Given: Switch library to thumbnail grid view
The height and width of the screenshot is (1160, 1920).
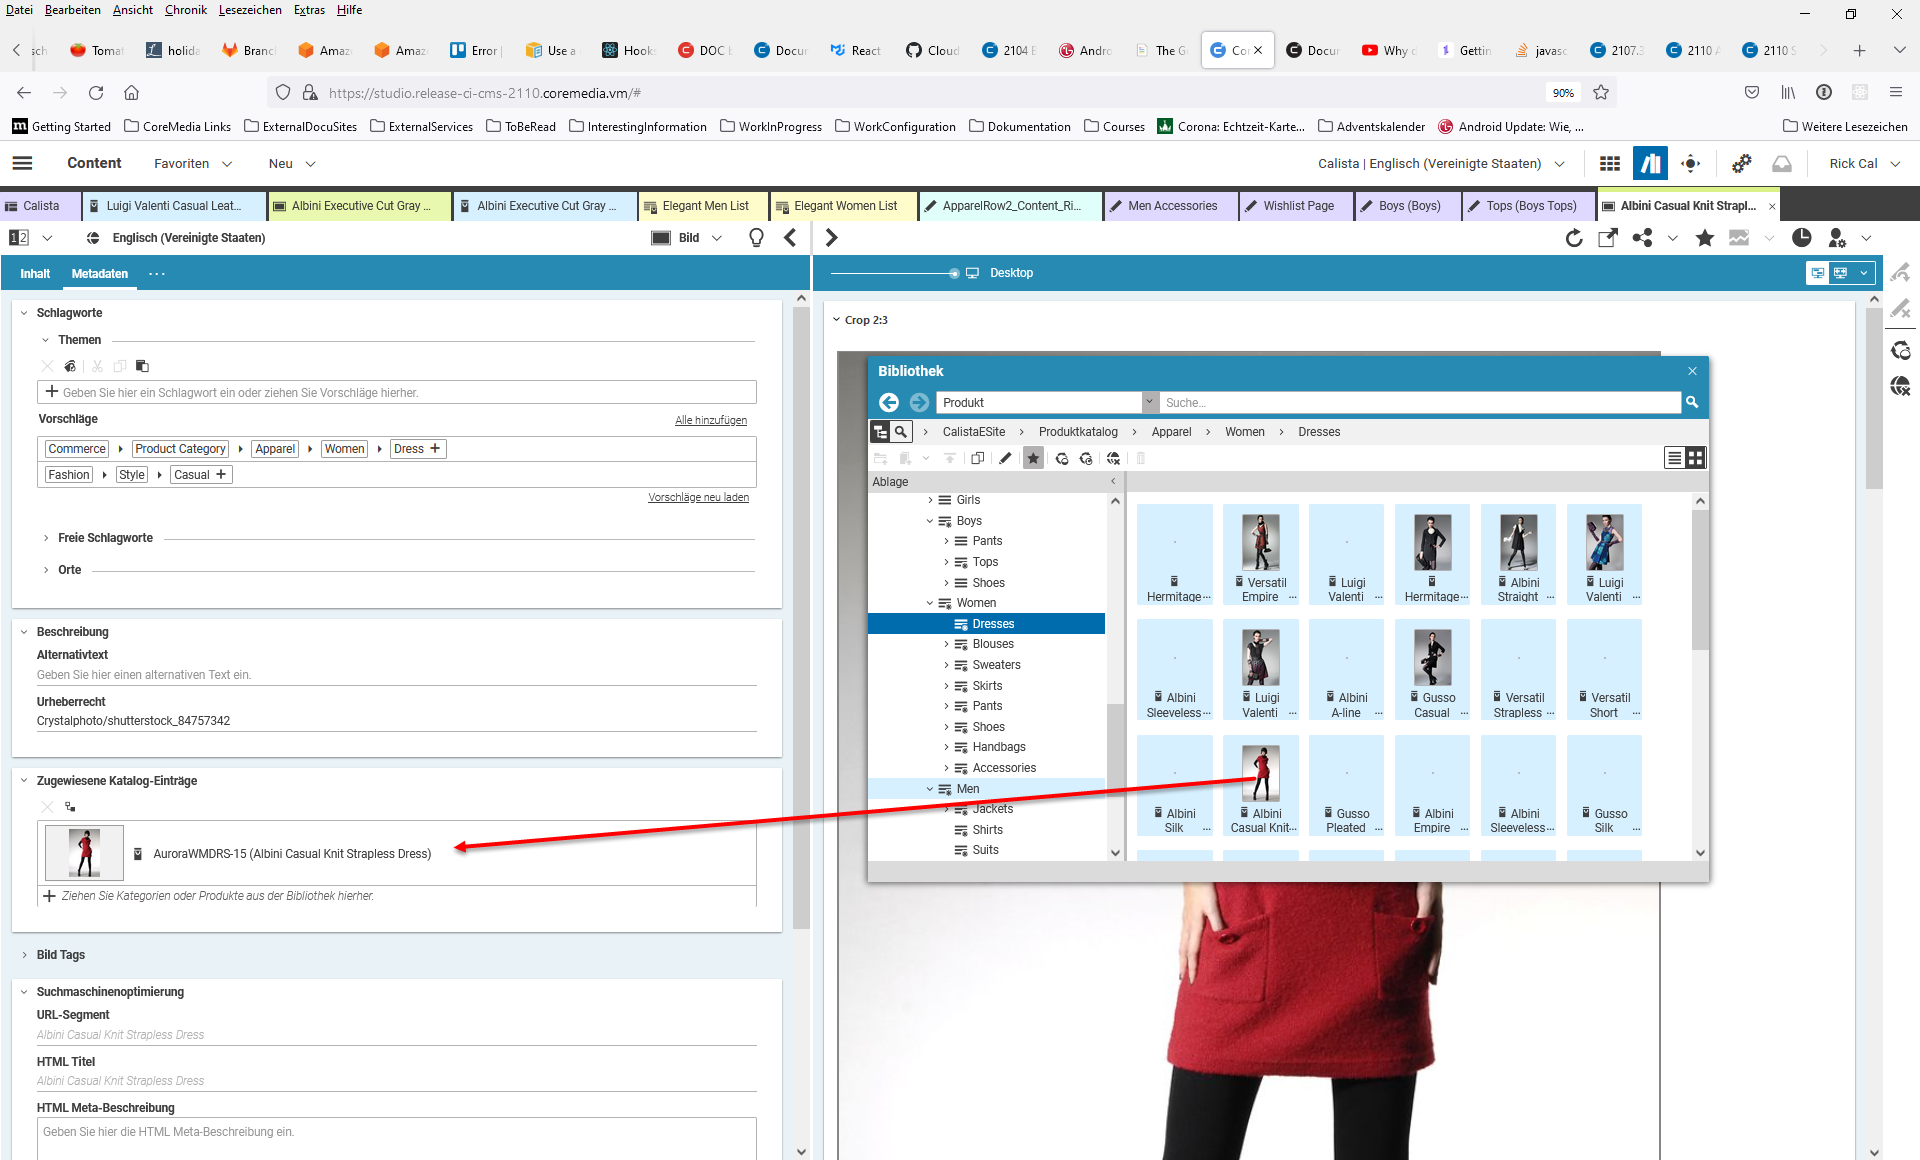Looking at the screenshot, I should point(1696,458).
